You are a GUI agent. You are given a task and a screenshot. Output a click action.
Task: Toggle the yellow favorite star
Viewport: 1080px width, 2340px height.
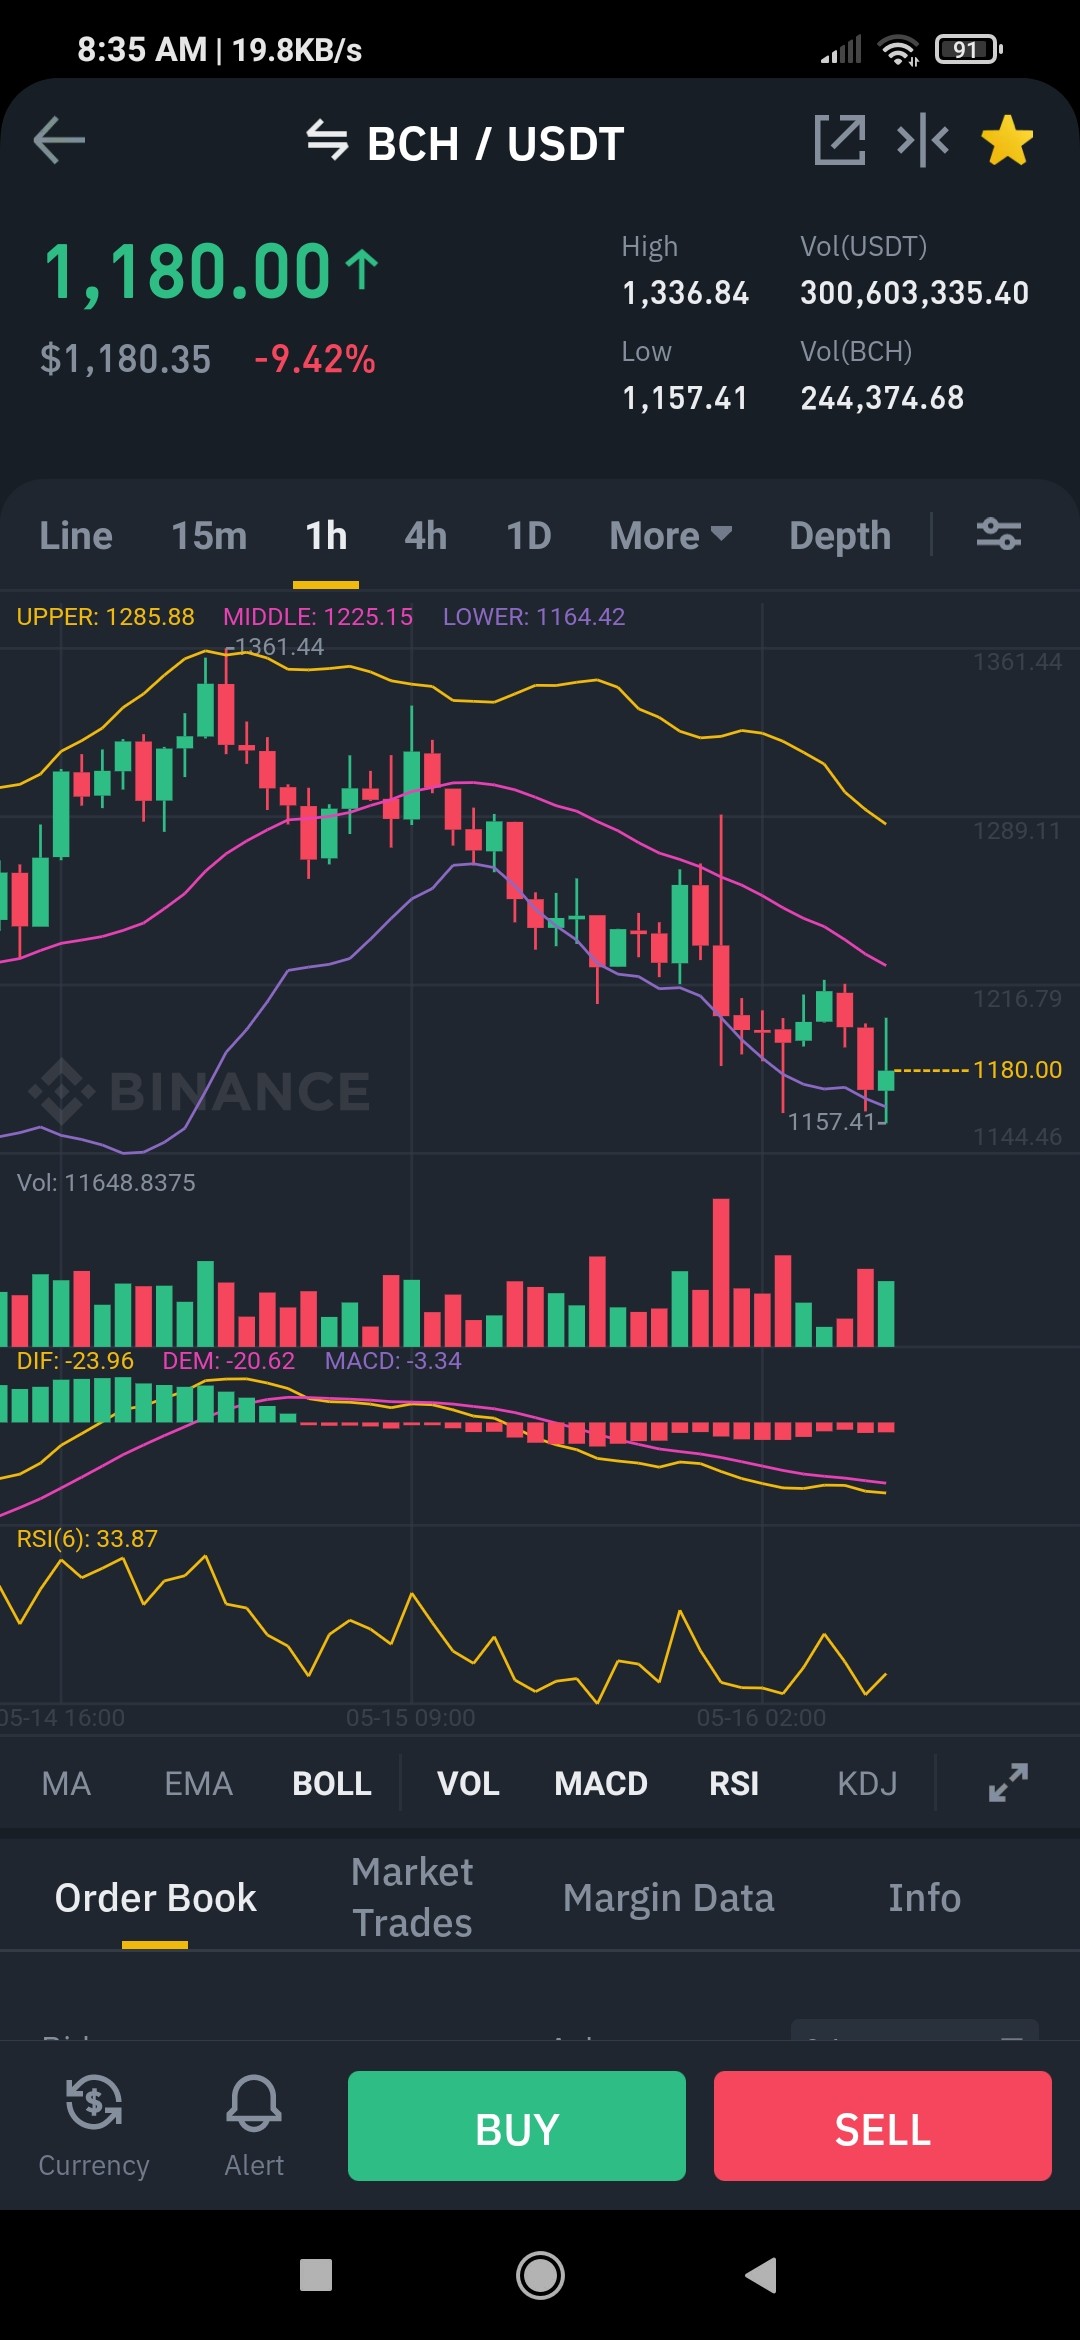click(x=1007, y=140)
